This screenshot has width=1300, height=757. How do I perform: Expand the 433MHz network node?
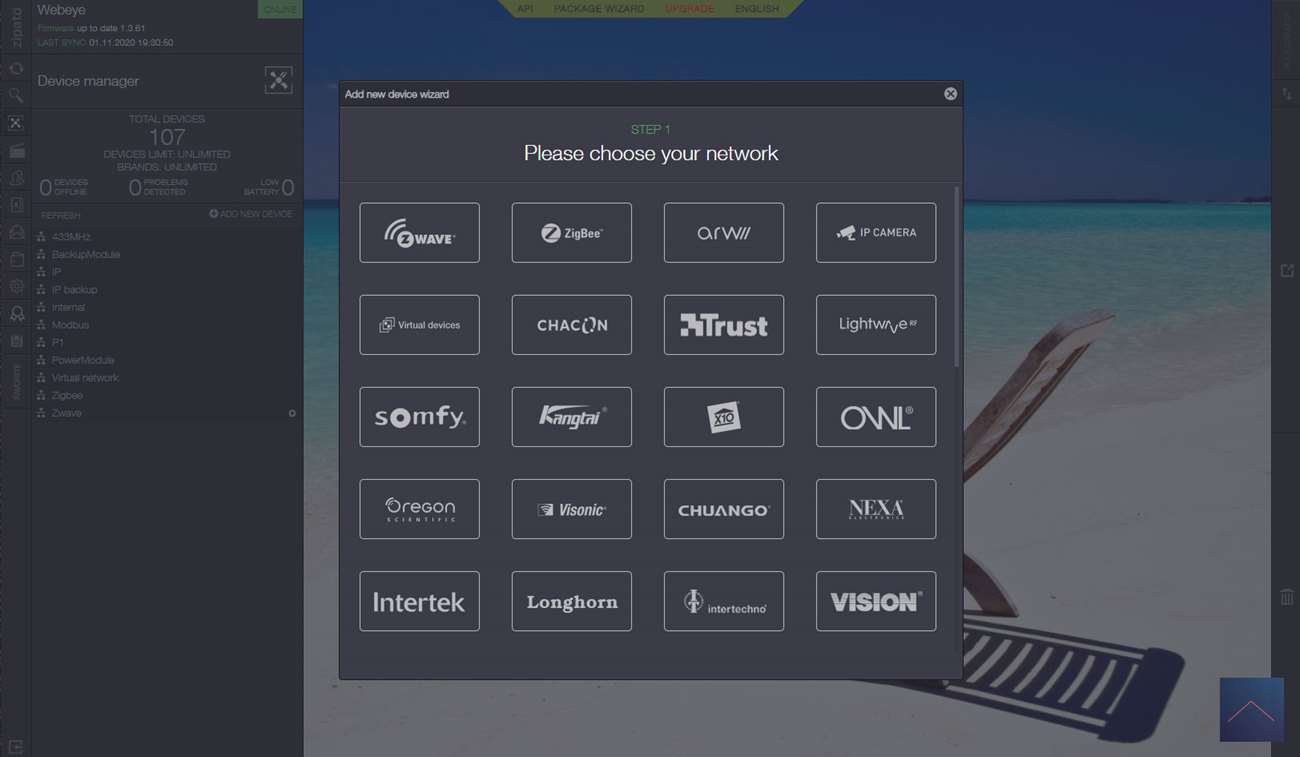tap(70, 237)
